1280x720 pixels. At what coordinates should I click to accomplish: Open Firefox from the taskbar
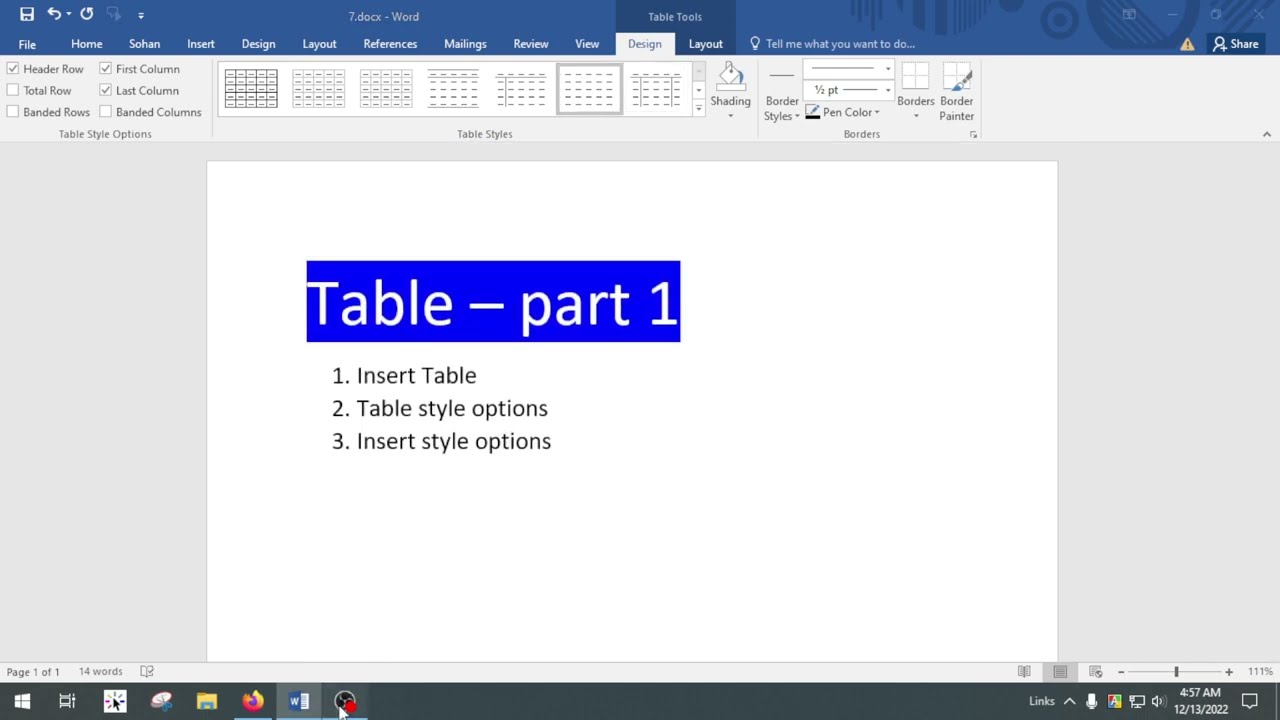(253, 701)
